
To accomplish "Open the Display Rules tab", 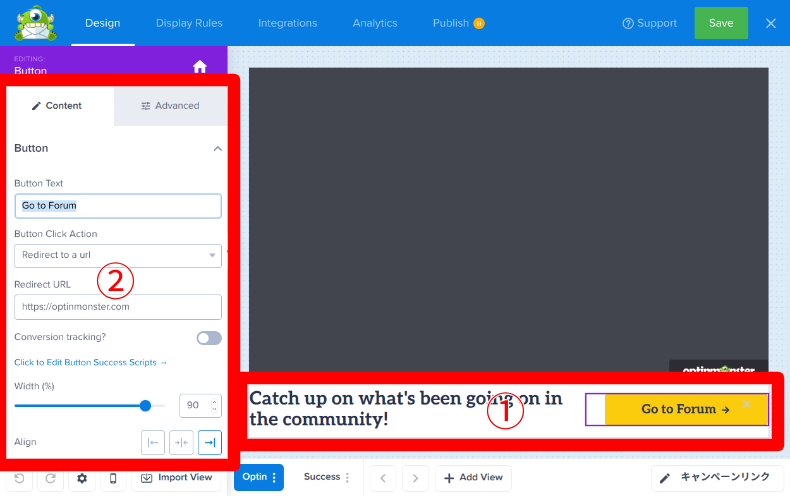I will coord(189,23).
